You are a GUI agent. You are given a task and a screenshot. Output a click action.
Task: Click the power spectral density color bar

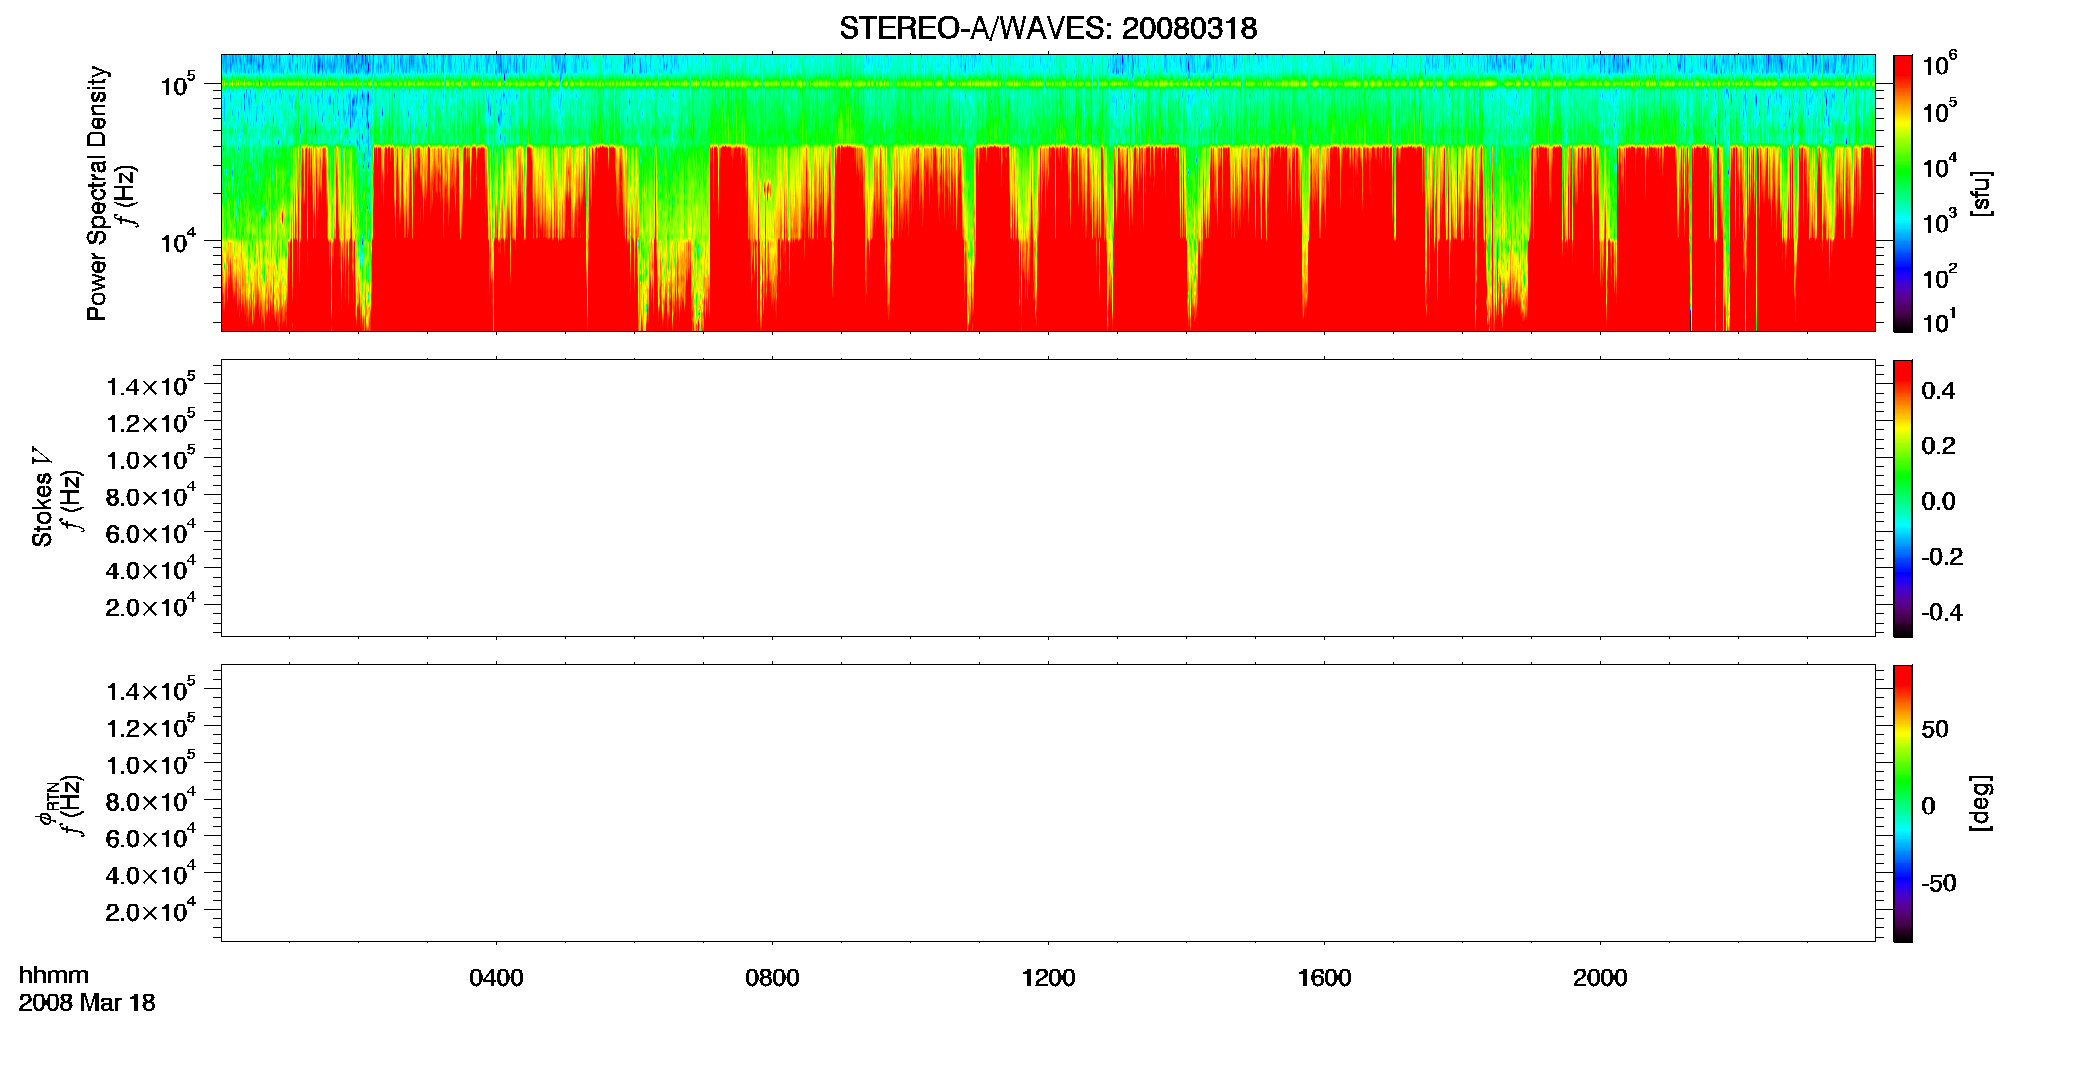coord(1903,193)
